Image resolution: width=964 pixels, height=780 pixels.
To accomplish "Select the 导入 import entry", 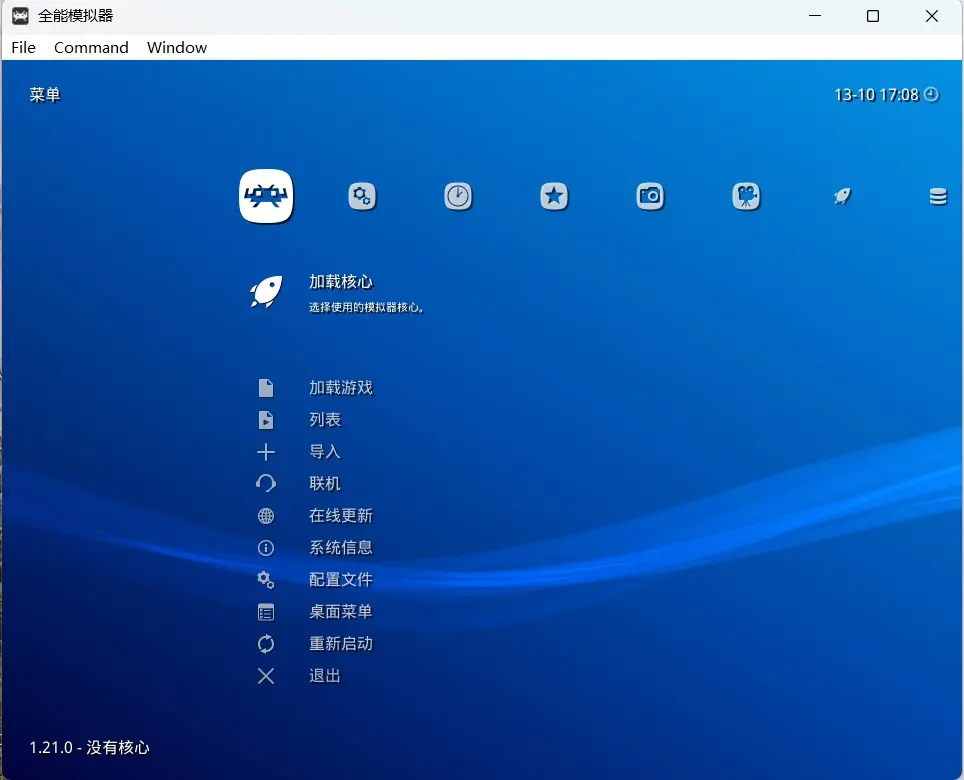I will click(325, 452).
